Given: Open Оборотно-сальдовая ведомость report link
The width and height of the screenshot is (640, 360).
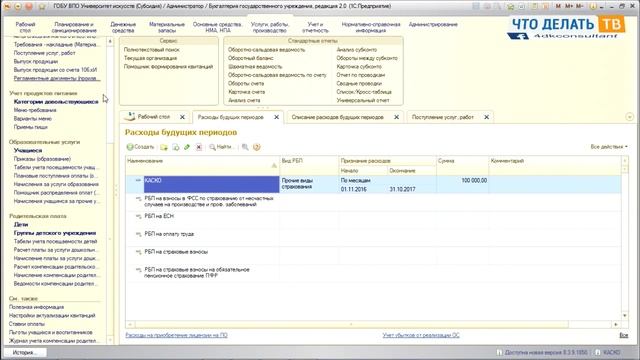Looking at the screenshot, I should click(x=267, y=50).
